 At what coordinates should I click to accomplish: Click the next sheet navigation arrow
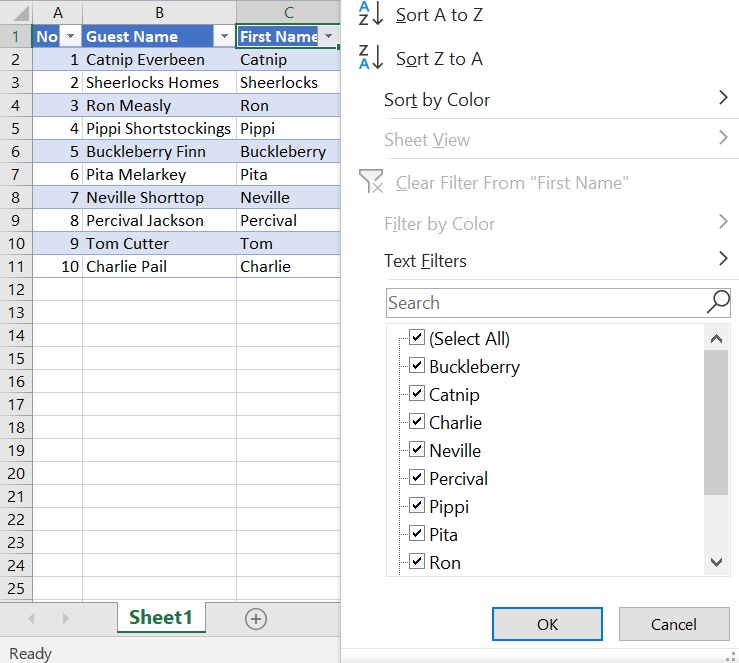point(66,619)
